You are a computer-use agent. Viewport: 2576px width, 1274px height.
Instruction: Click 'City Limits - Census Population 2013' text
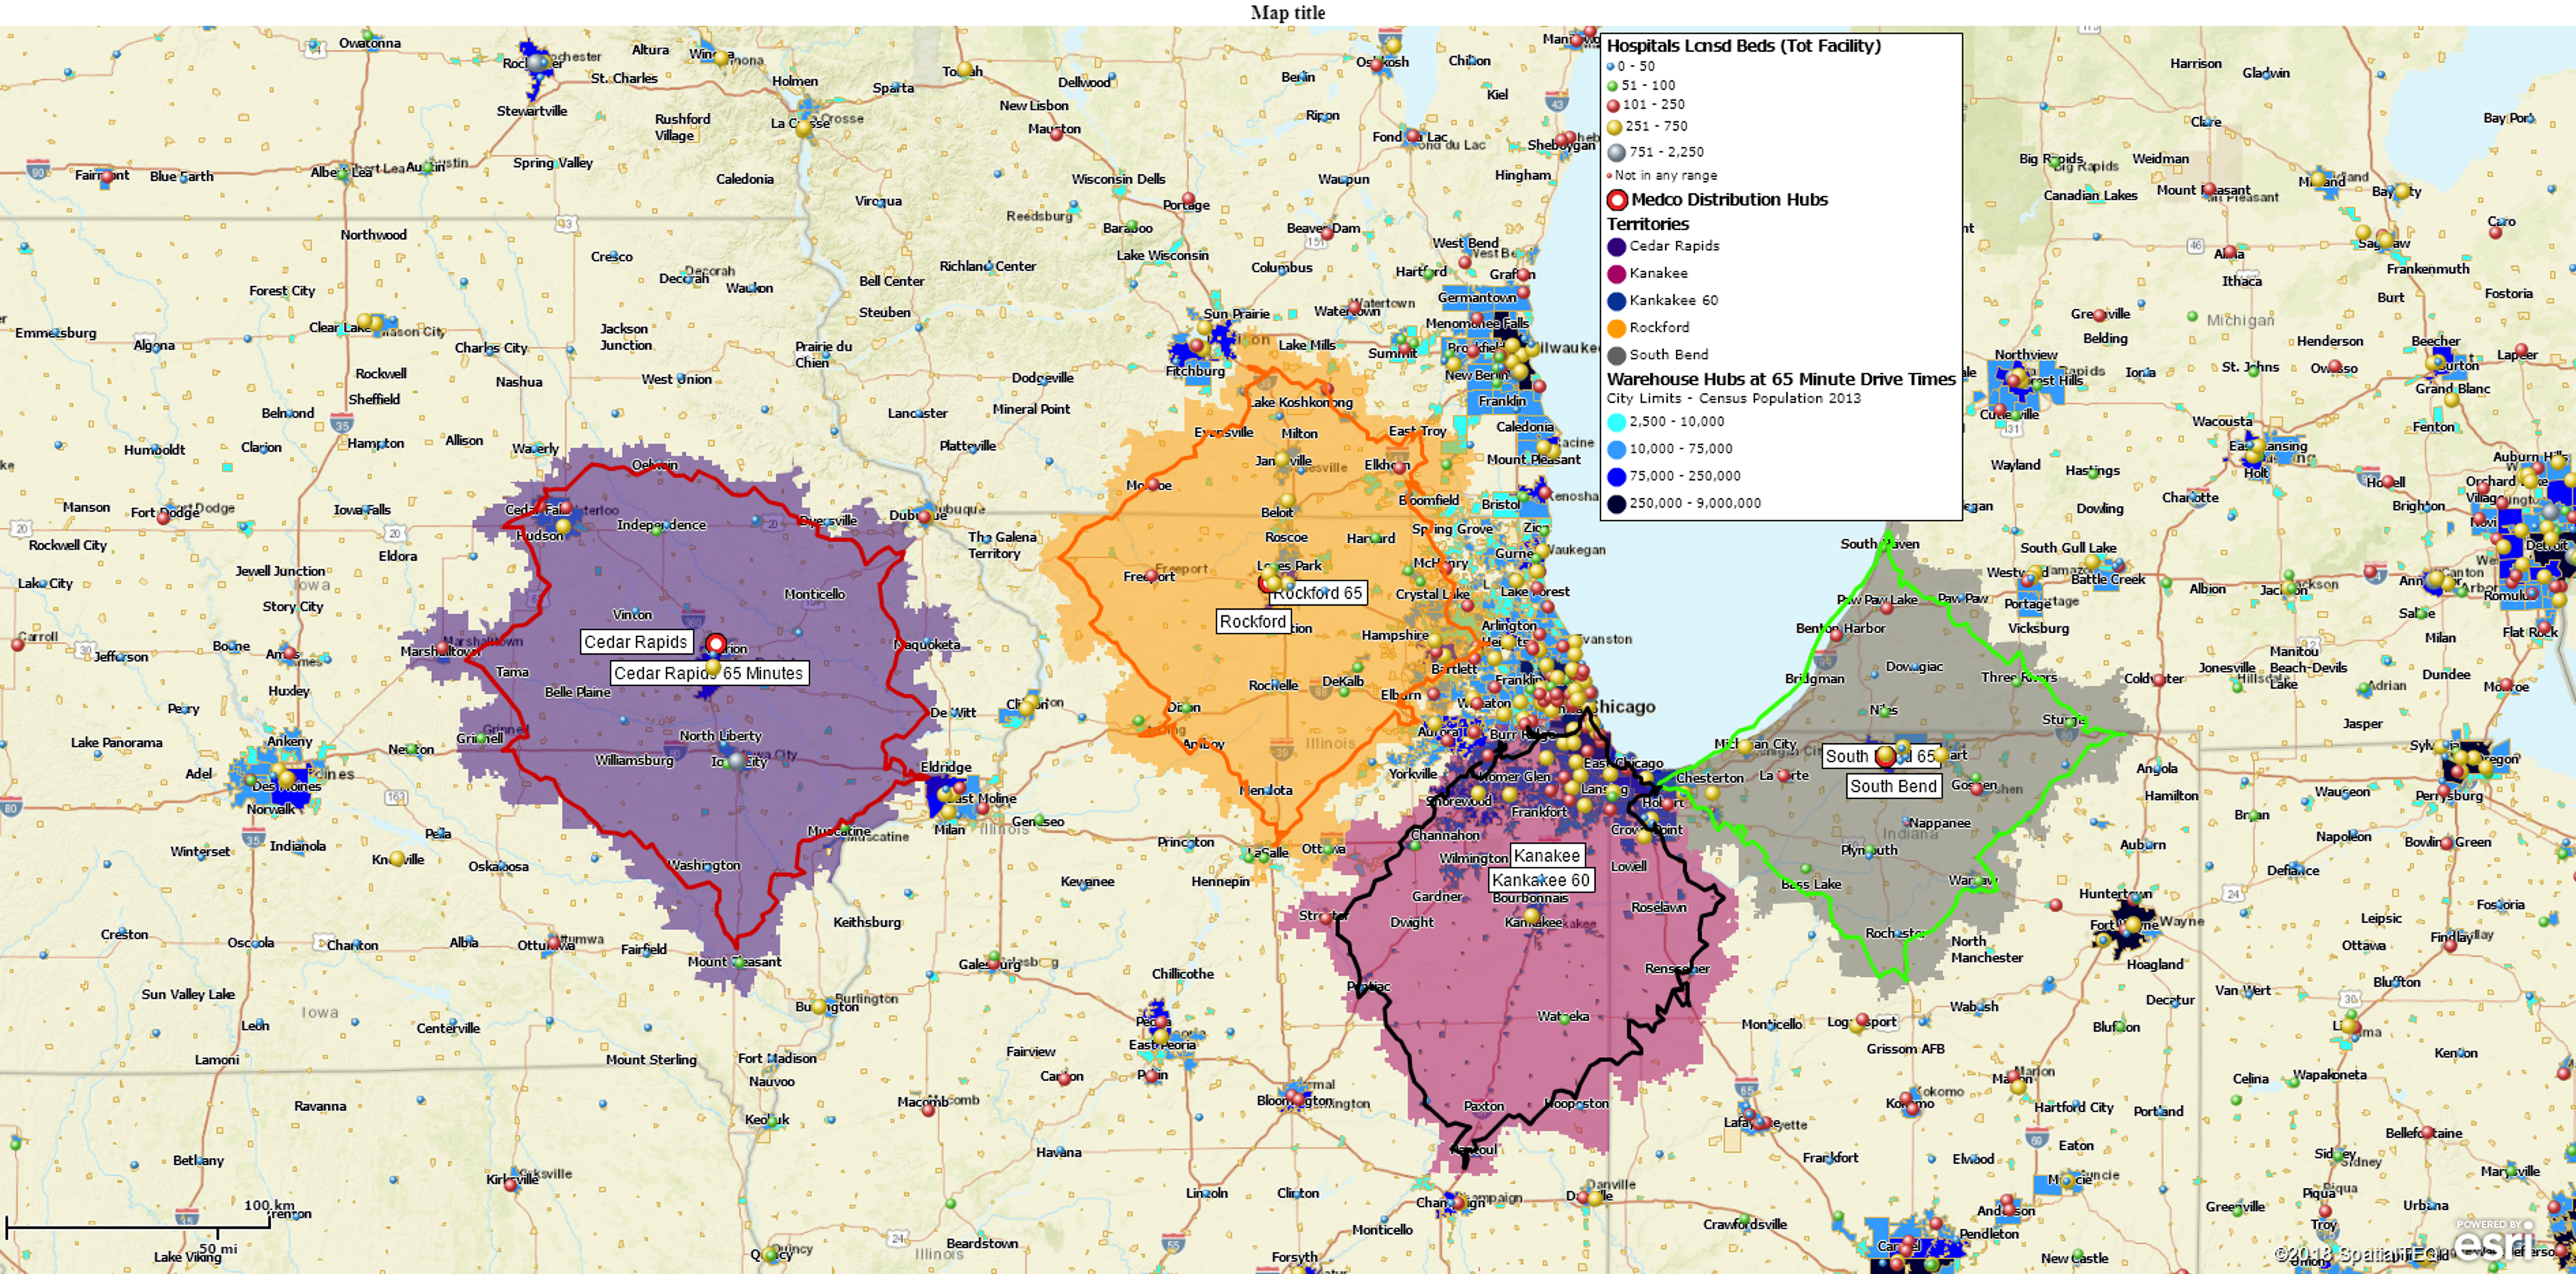point(1734,398)
